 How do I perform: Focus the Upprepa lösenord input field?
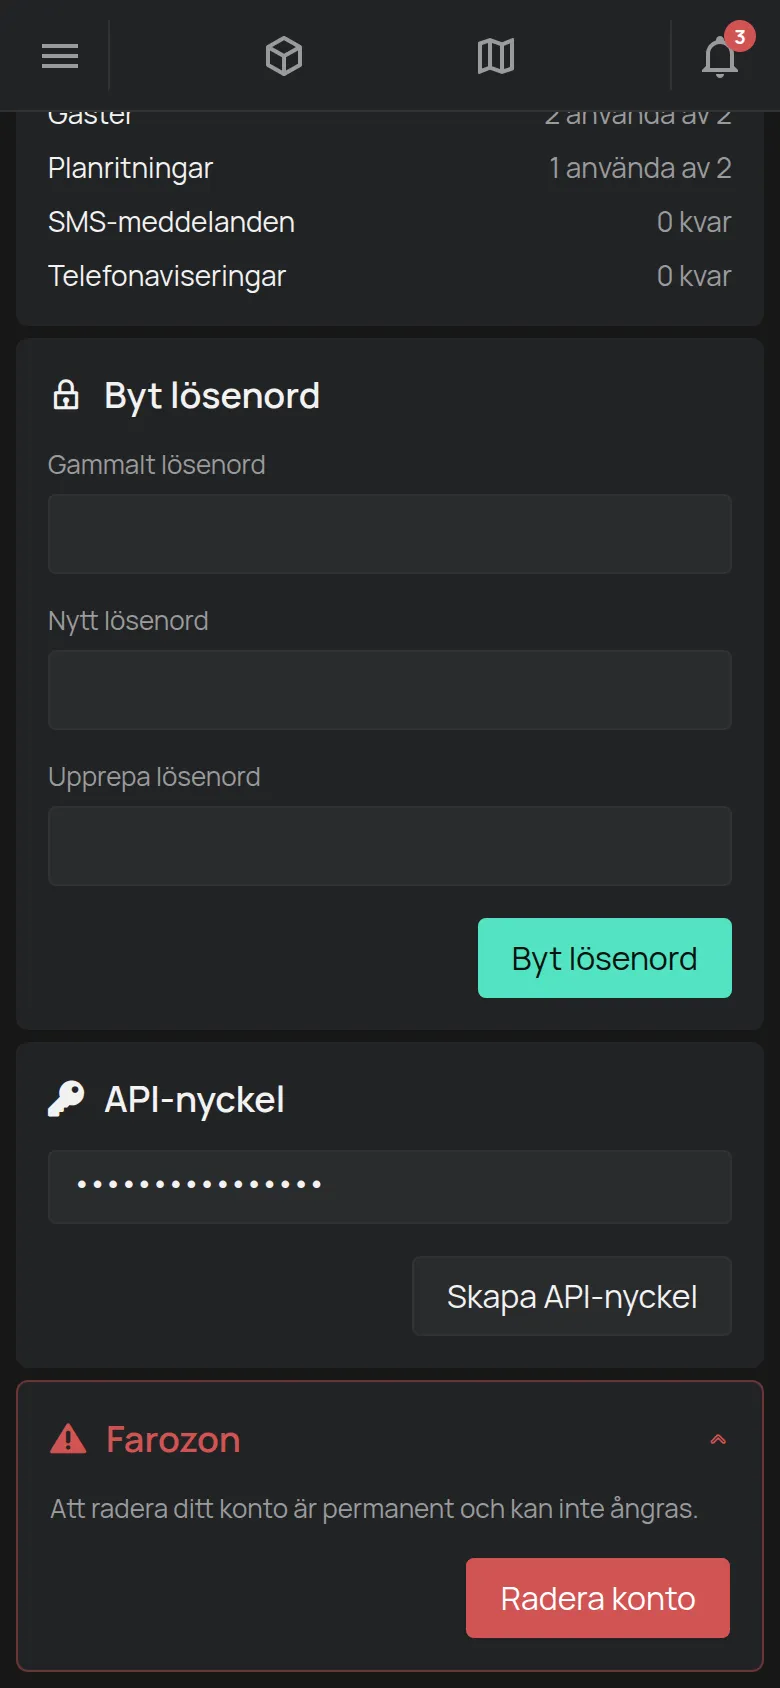390,846
